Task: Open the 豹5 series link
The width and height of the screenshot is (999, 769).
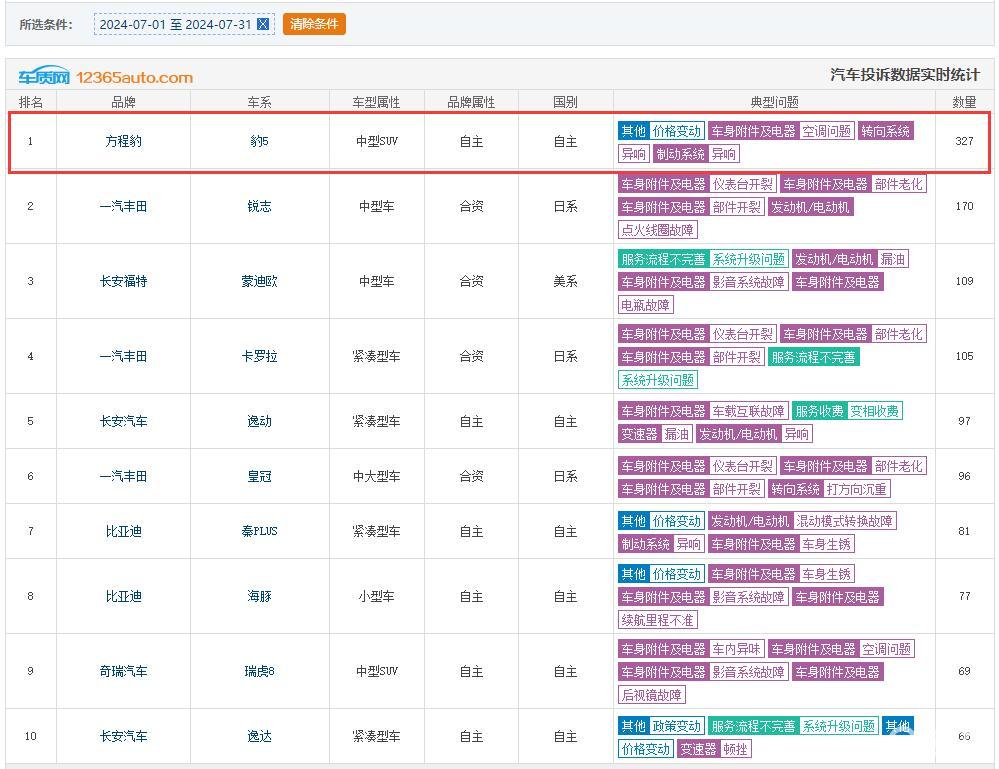Action: [x=259, y=141]
